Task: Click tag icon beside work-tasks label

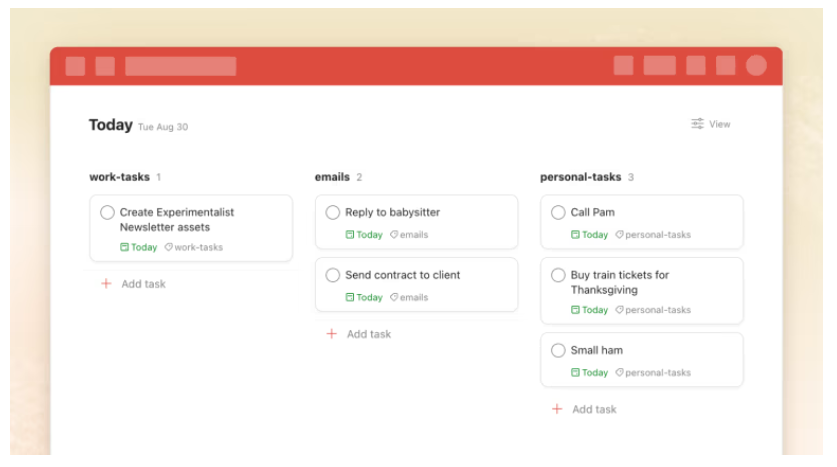Action: pyautogui.click(x=169, y=247)
